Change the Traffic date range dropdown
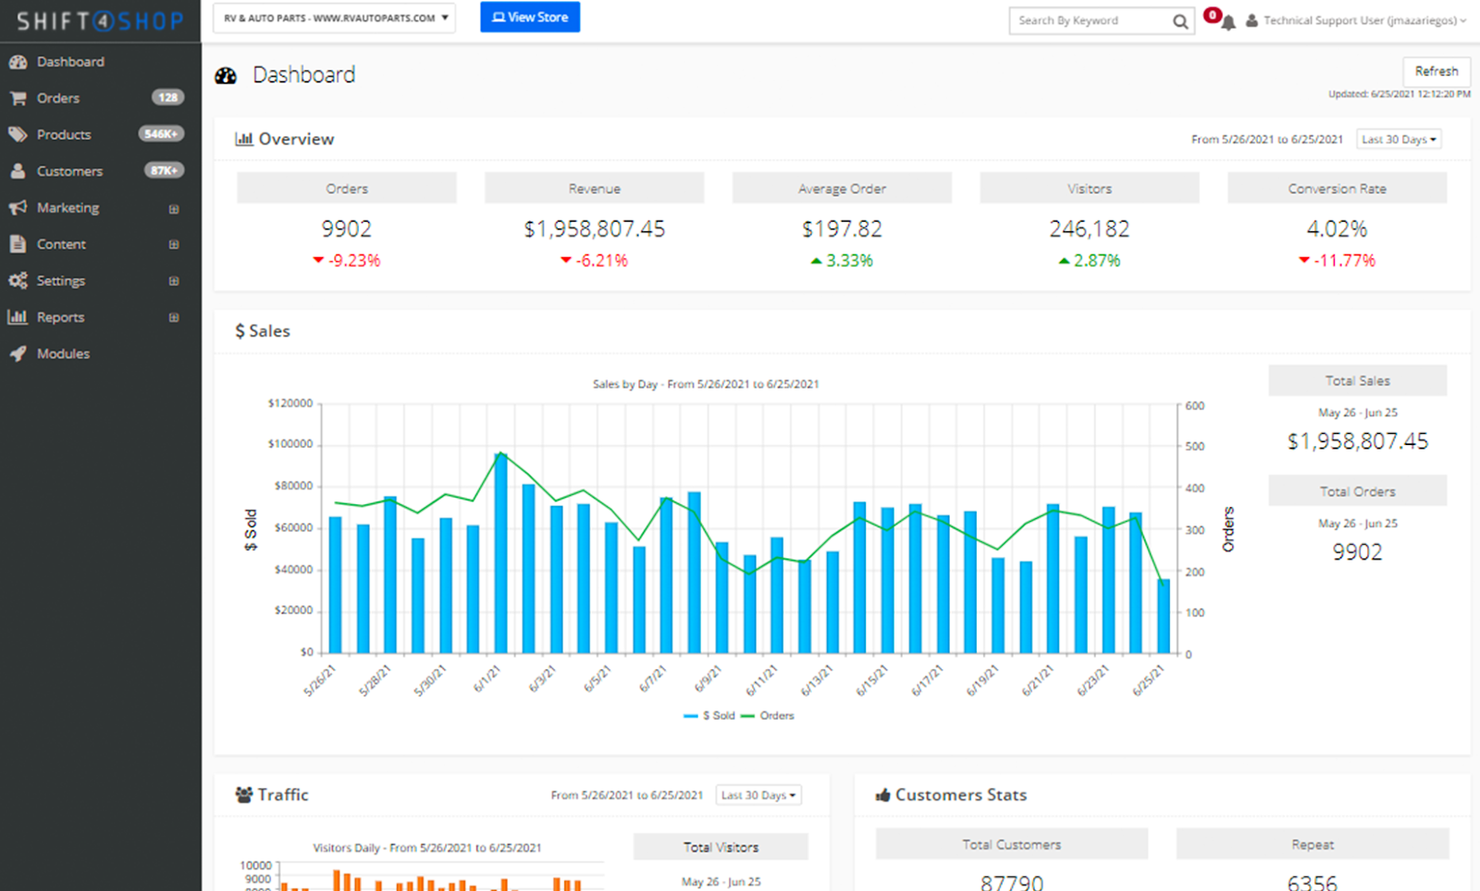Image resolution: width=1480 pixels, height=891 pixels. [x=758, y=794]
